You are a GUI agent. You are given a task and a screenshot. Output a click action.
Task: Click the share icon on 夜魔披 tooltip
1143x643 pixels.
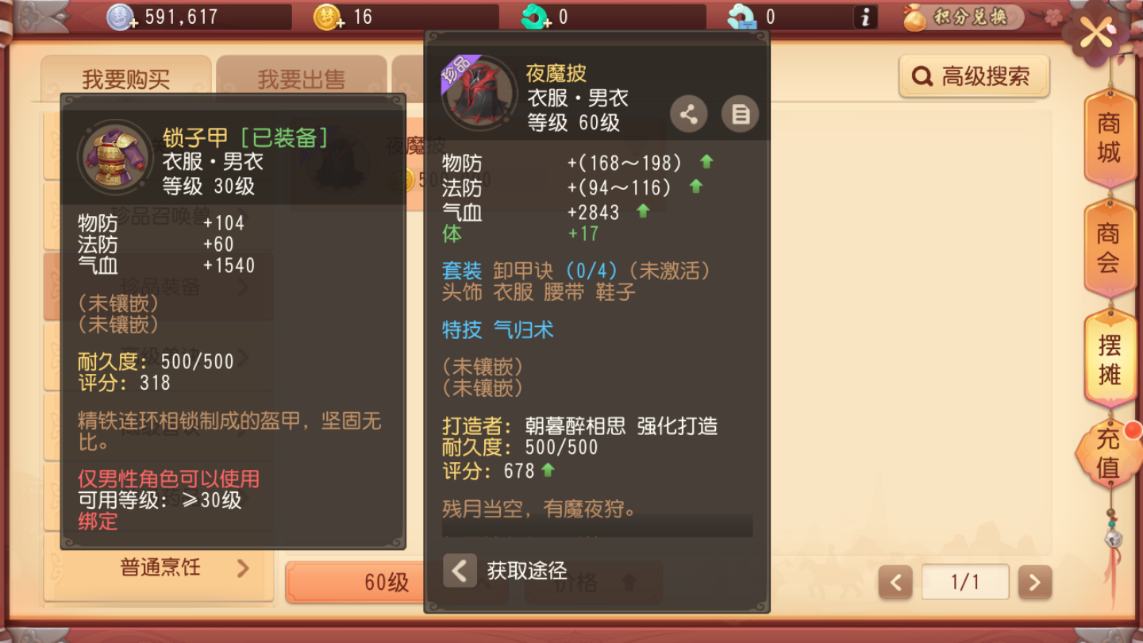[688, 114]
